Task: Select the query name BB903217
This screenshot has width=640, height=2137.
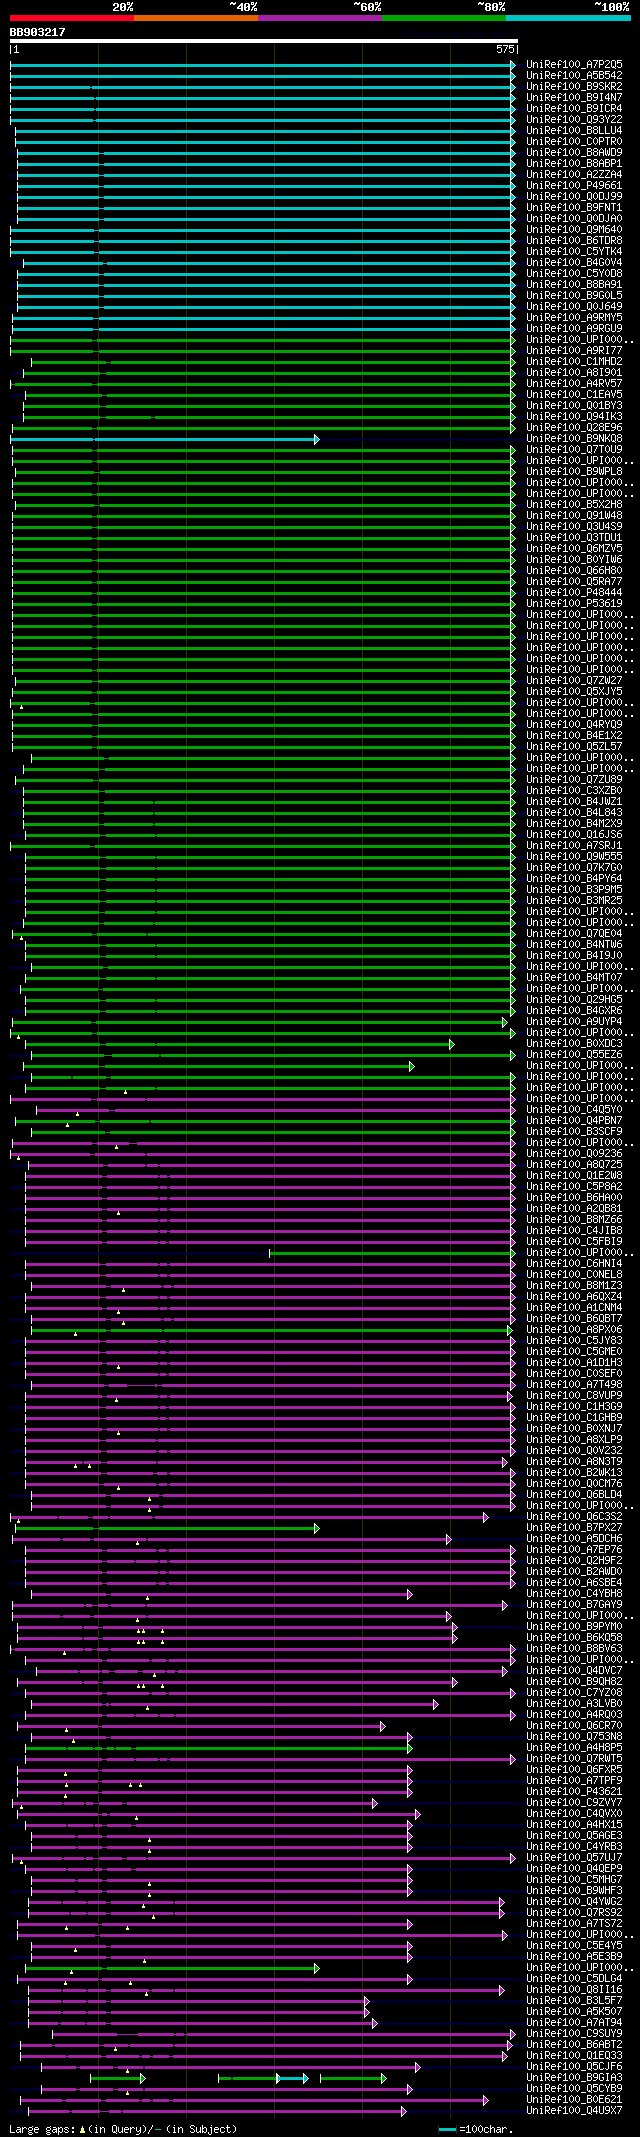Action: coord(38,32)
